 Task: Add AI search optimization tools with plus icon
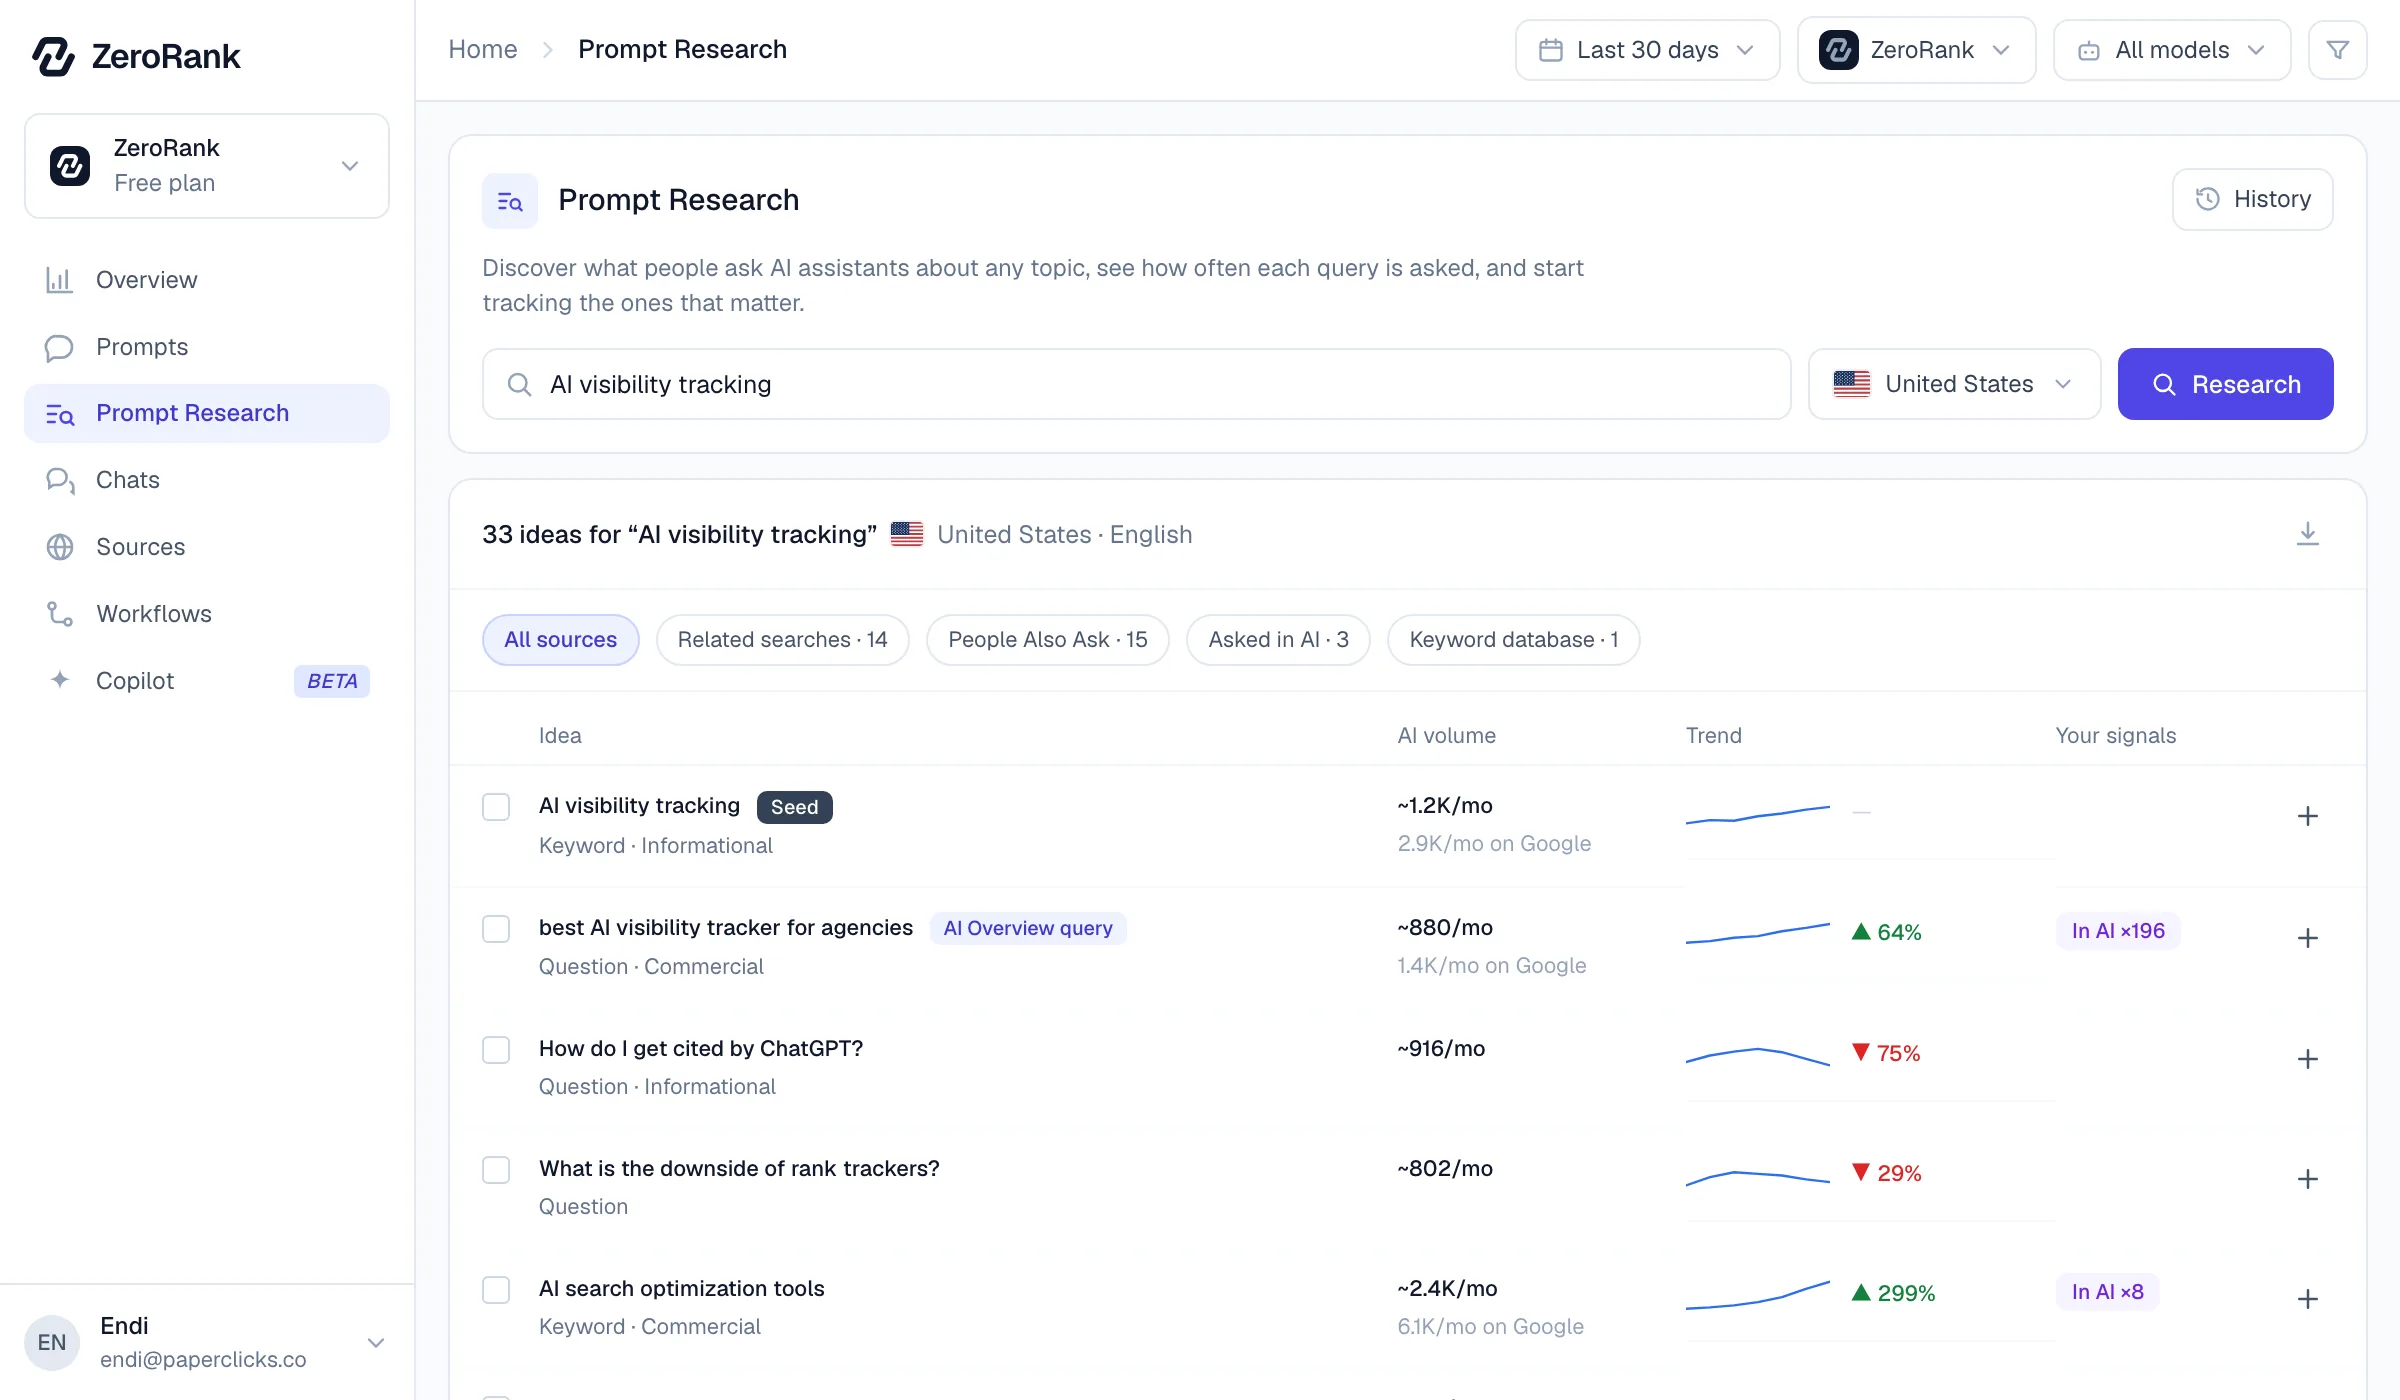coord(2308,1299)
